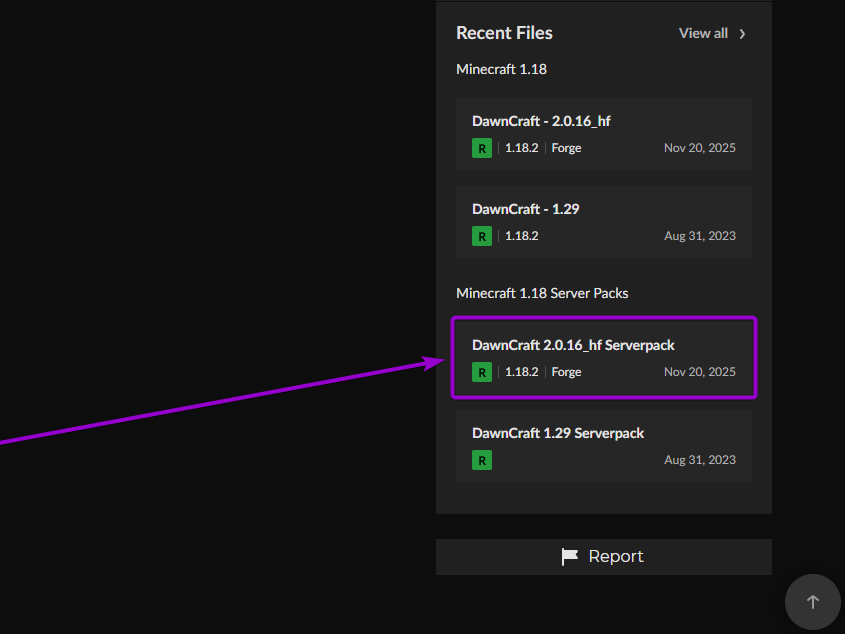Open the View all files link

tap(703, 33)
